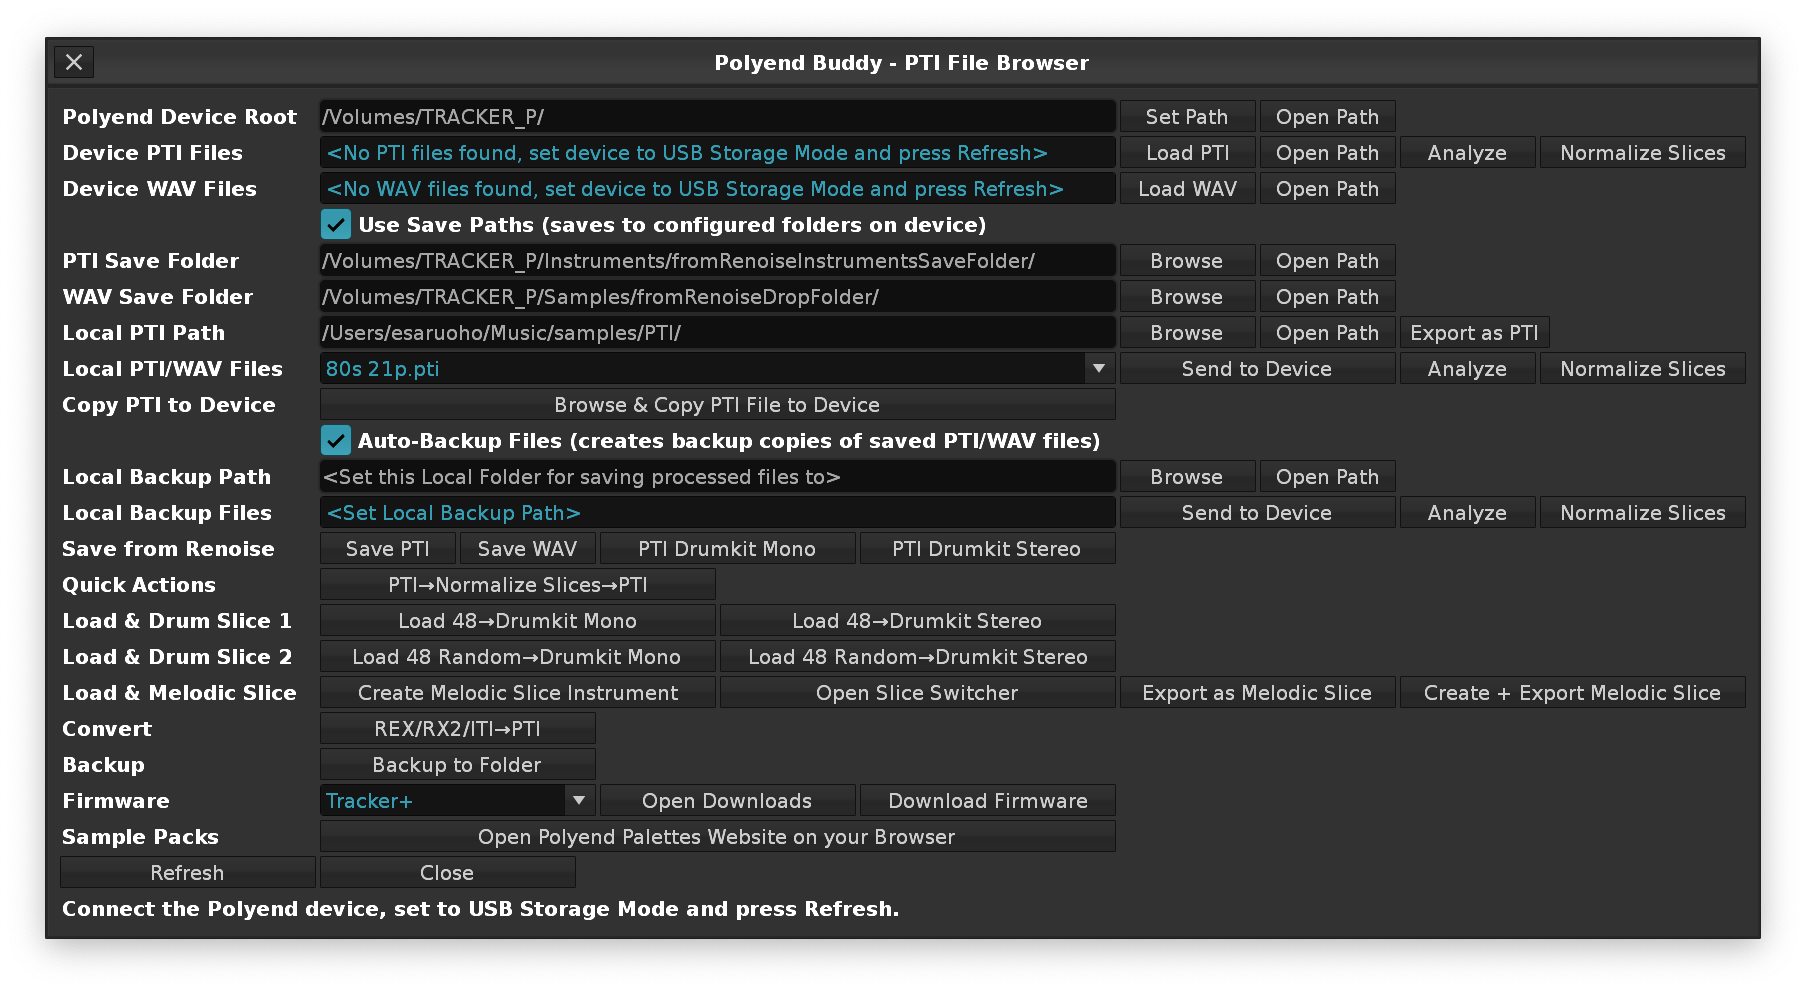Screen dimensions: 1806x992
Task: Open the Device PTI Files list
Action: 716,153
